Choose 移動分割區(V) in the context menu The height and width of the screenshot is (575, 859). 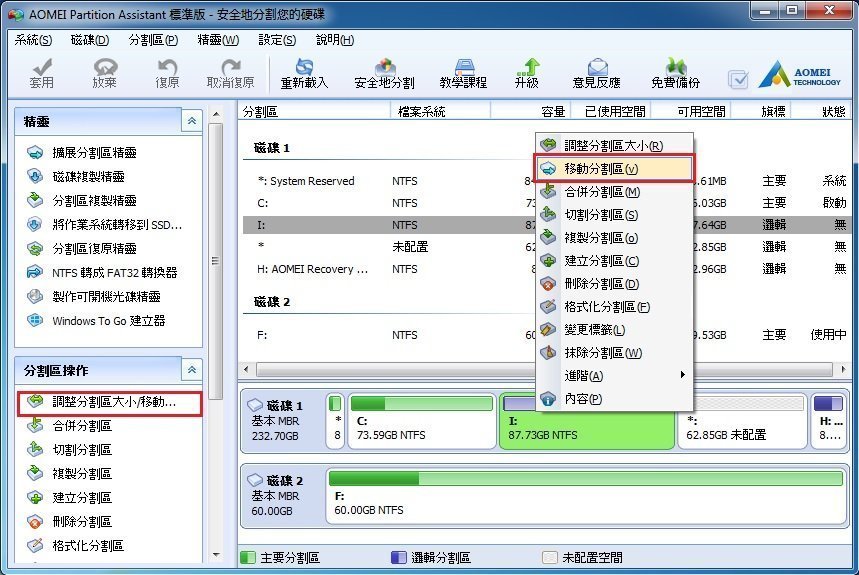click(614, 169)
